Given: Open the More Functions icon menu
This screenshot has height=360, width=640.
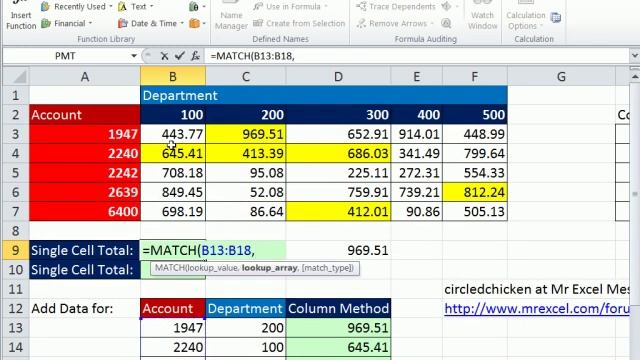Looking at the screenshot, I should (x=197, y=23).
